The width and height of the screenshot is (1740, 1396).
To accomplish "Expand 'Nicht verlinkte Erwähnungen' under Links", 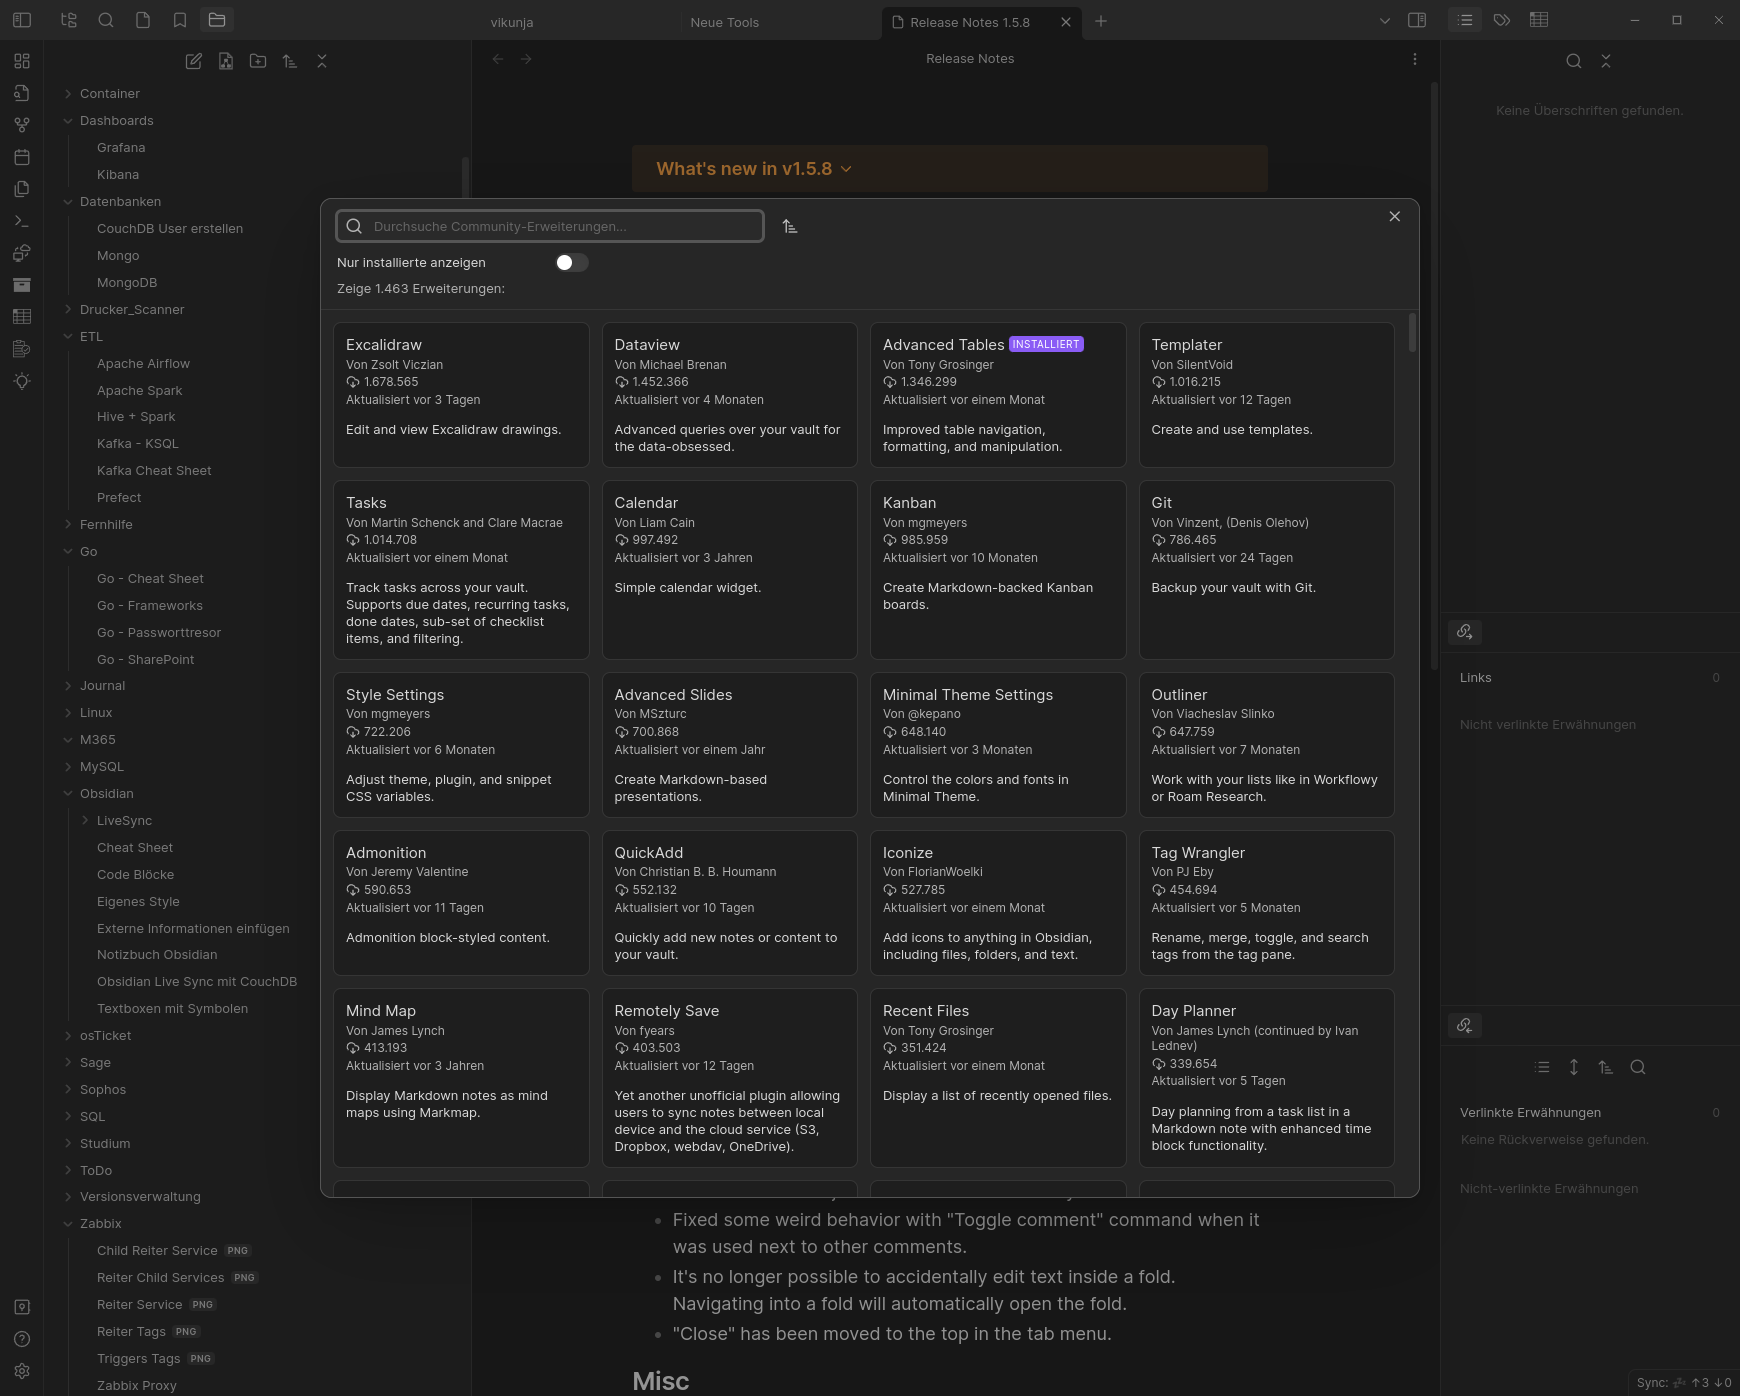I will pyautogui.click(x=1548, y=725).
